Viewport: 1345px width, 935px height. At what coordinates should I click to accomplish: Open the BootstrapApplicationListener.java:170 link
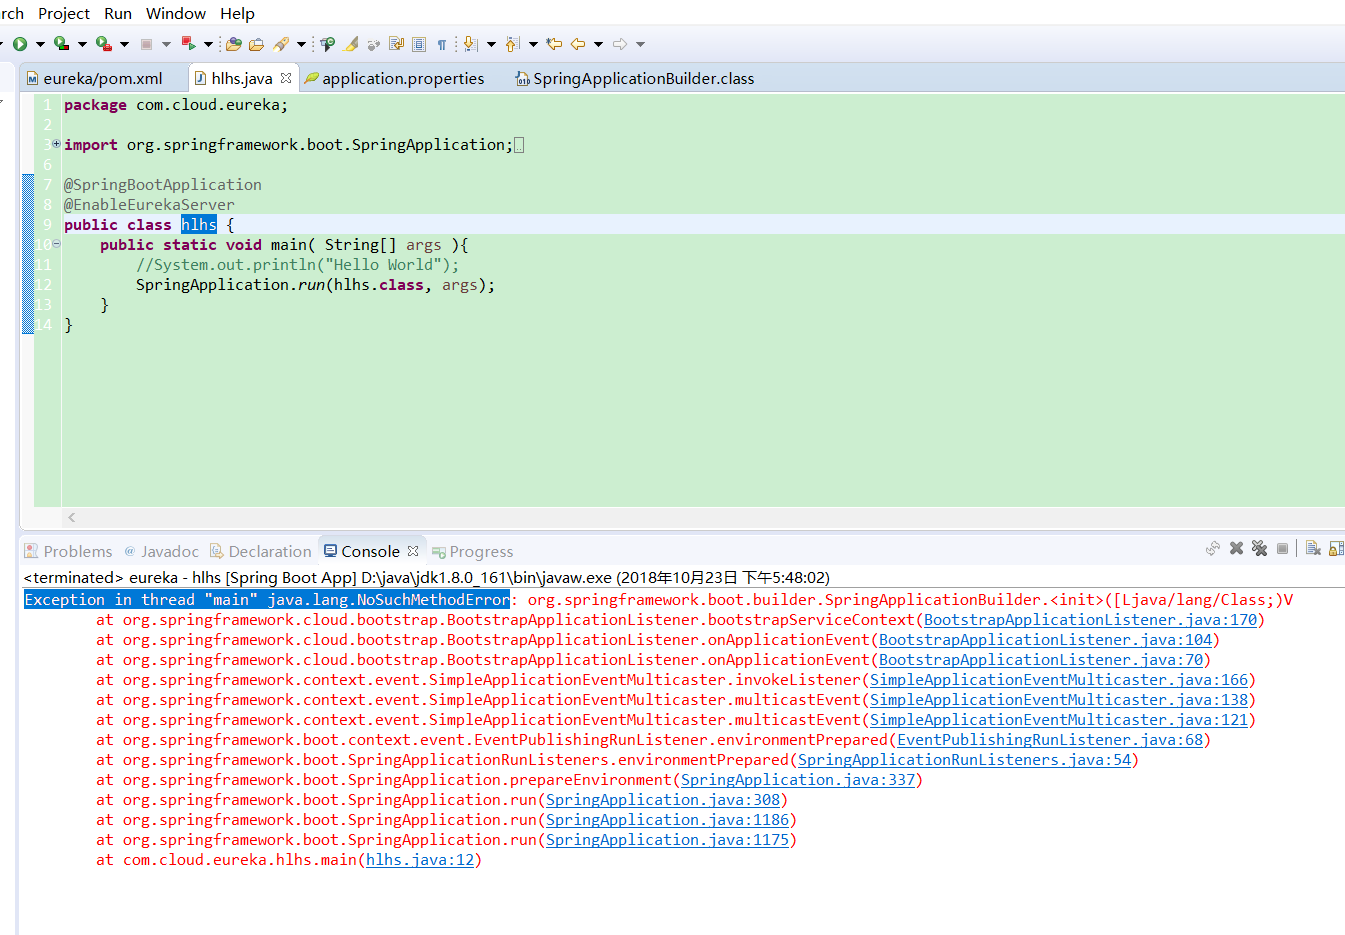coord(1091,620)
